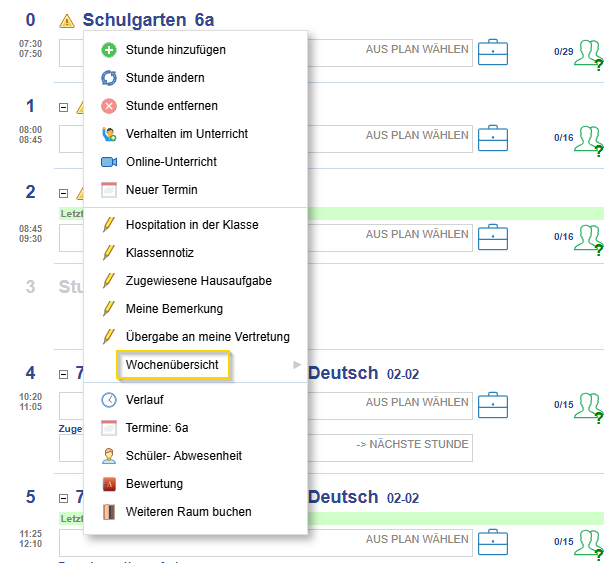Click the blue refresh Stunde ändern icon

point(109,77)
